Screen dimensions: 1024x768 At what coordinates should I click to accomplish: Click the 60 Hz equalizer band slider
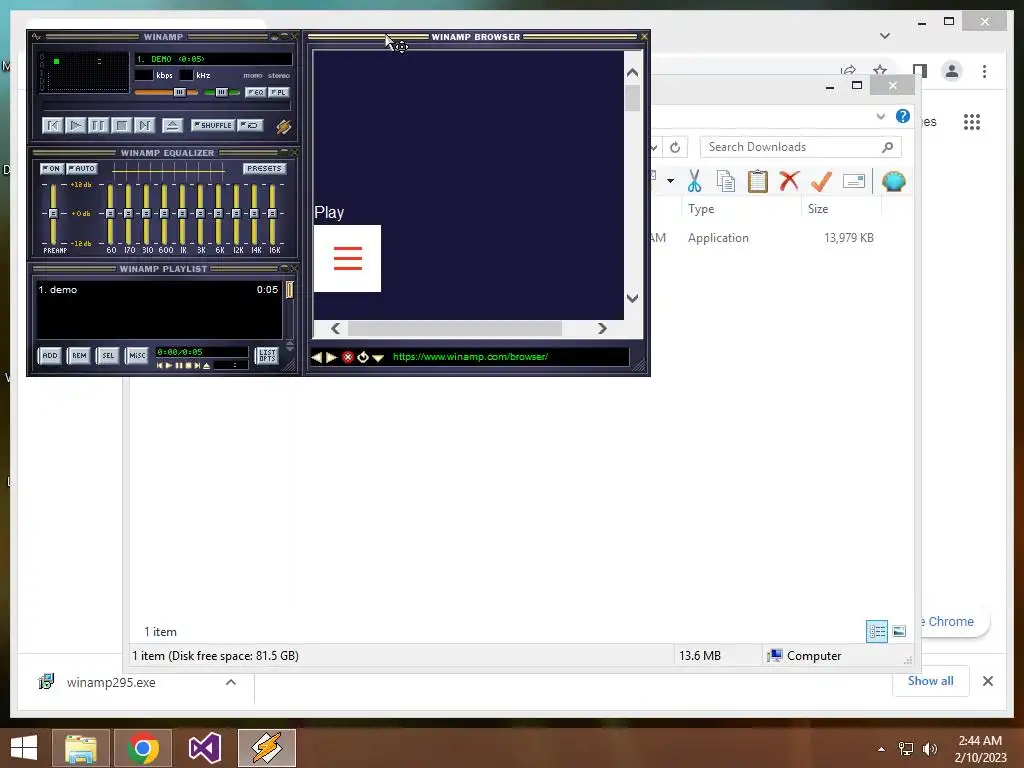(x=110, y=214)
